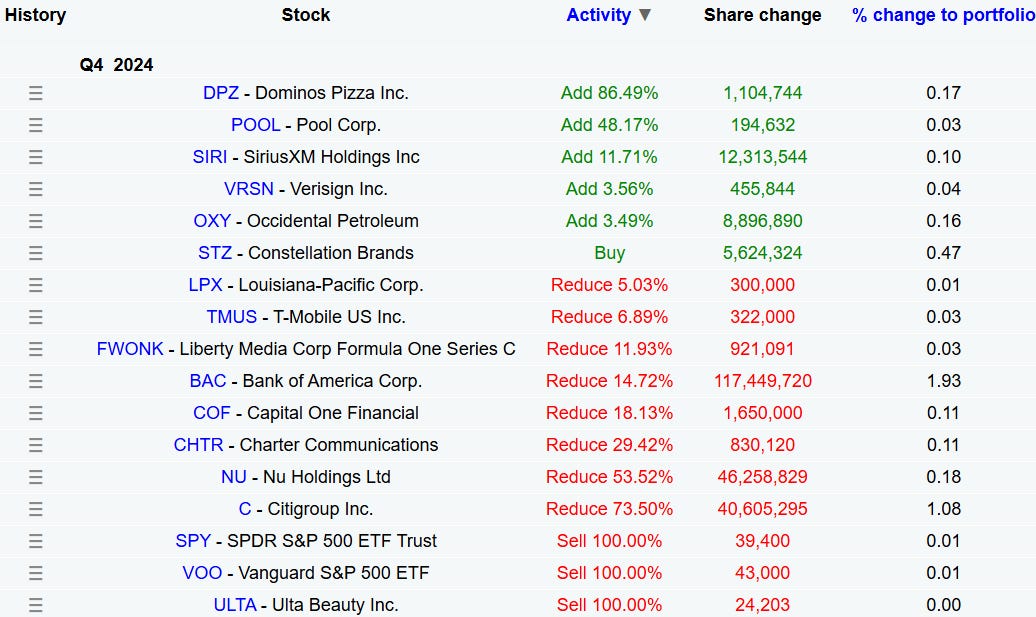
Task: Open history for Bank of America Corp.
Action: pyautogui.click(x=35, y=380)
